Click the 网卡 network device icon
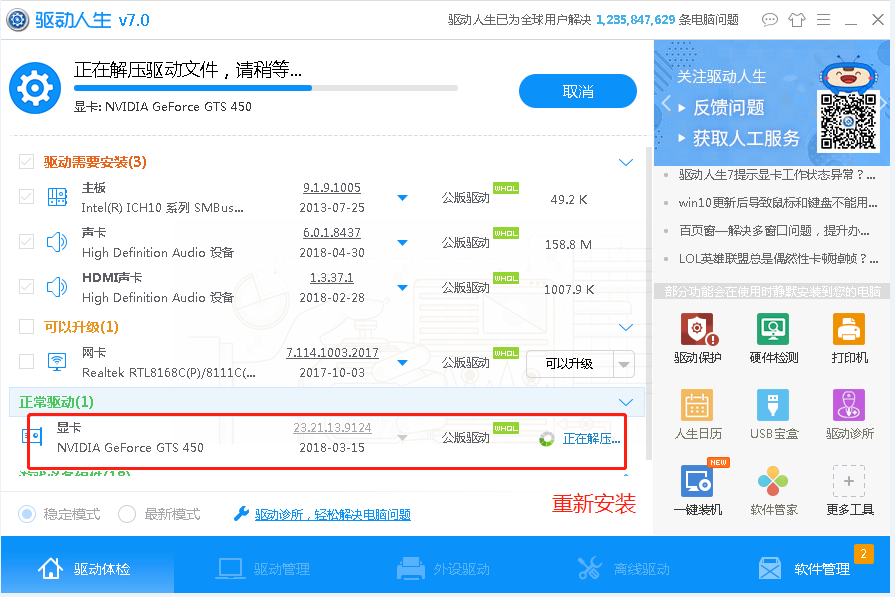The height and width of the screenshot is (597, 895). click(x=57, y=362)
